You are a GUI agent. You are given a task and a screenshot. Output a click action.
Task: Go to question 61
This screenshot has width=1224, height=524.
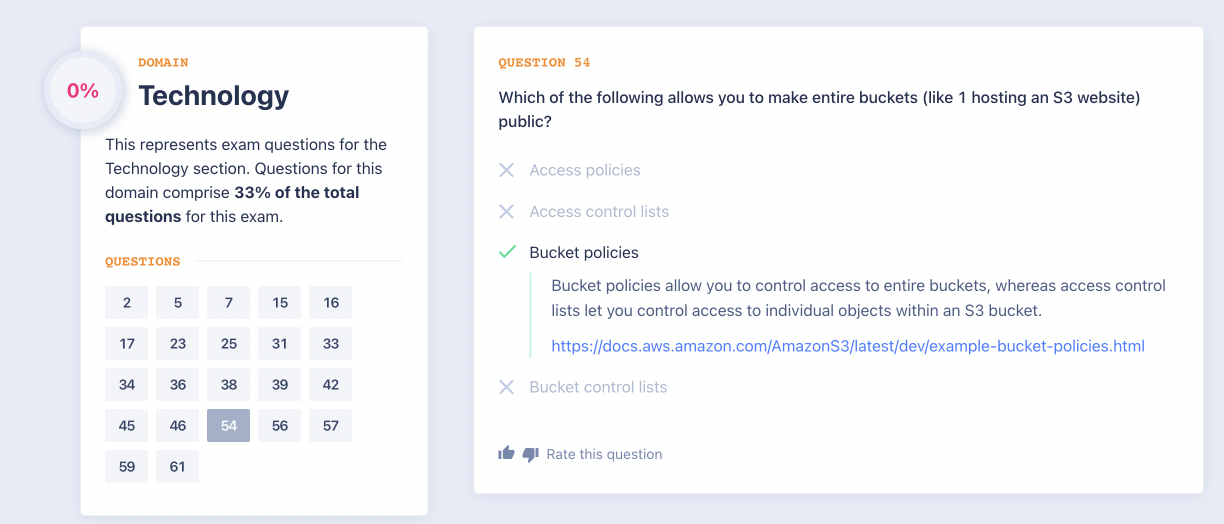178,467
